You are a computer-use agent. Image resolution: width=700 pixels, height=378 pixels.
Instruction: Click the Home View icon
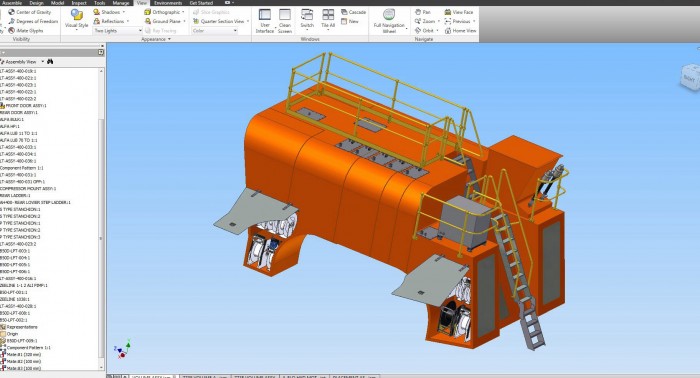pos(460,30)
